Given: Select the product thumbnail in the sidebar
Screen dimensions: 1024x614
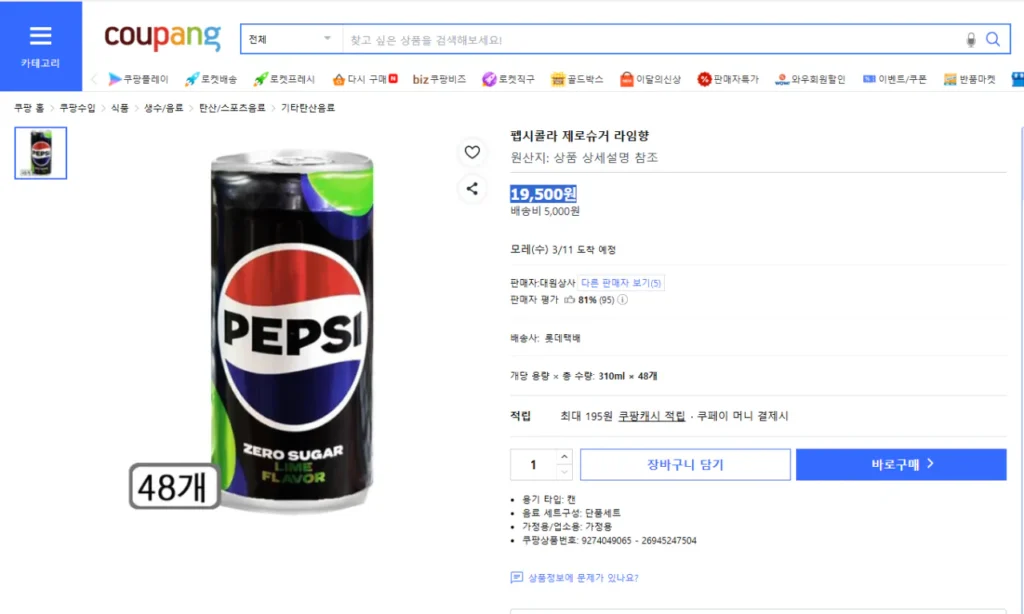Looking at the screenshot, I should click(x=39, y=152).
